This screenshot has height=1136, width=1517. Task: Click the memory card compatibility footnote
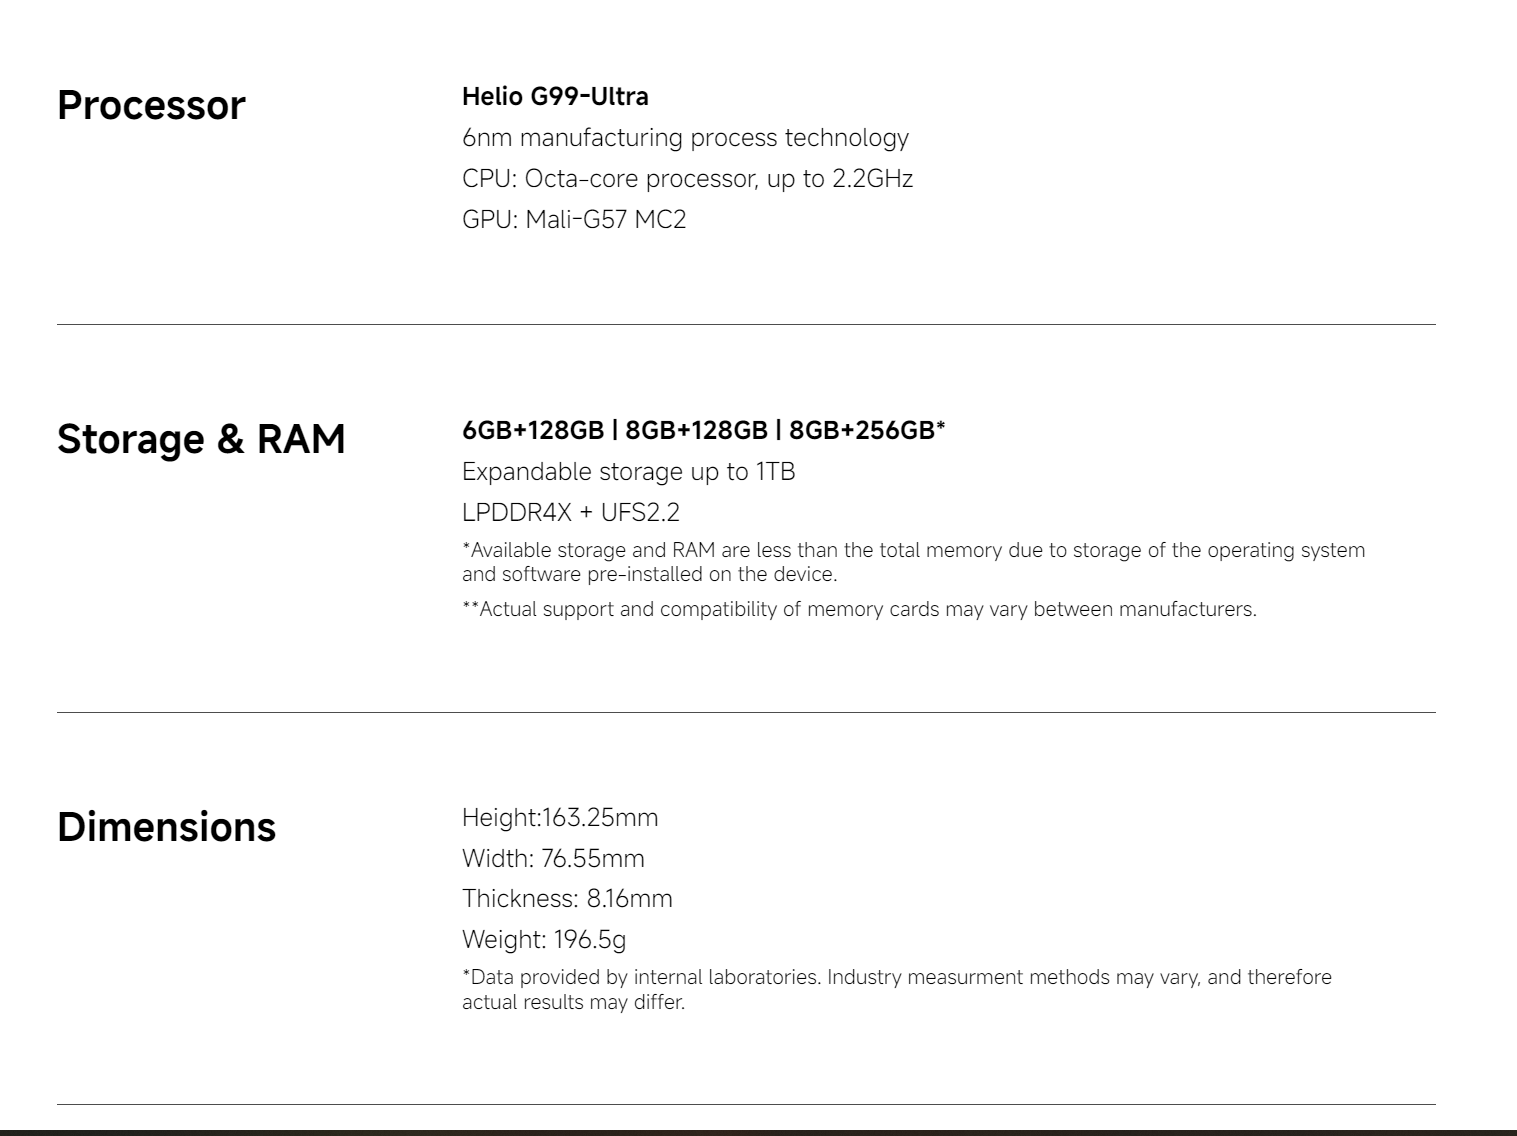coord(859,609)
